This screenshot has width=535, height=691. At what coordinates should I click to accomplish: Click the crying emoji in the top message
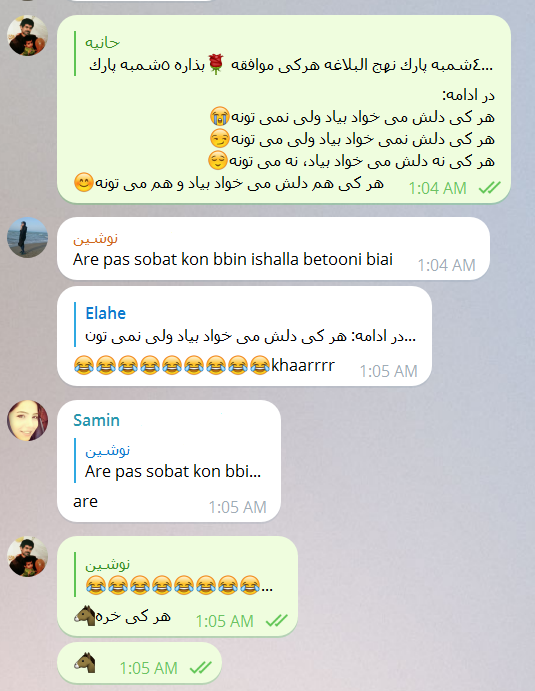point(220,117)
